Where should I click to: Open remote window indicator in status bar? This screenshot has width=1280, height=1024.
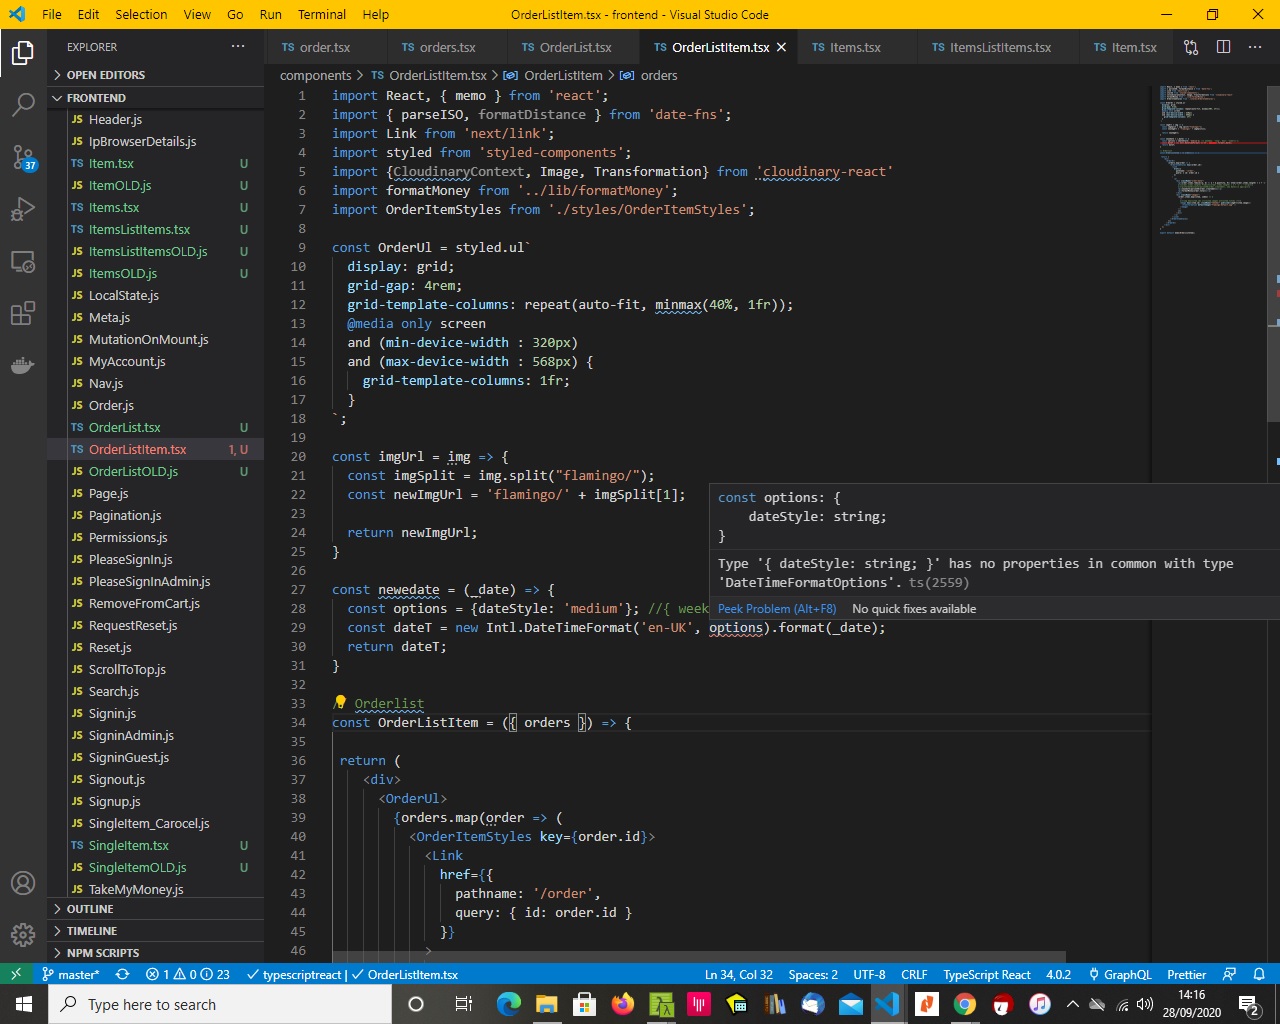click(x=16, y=974)
